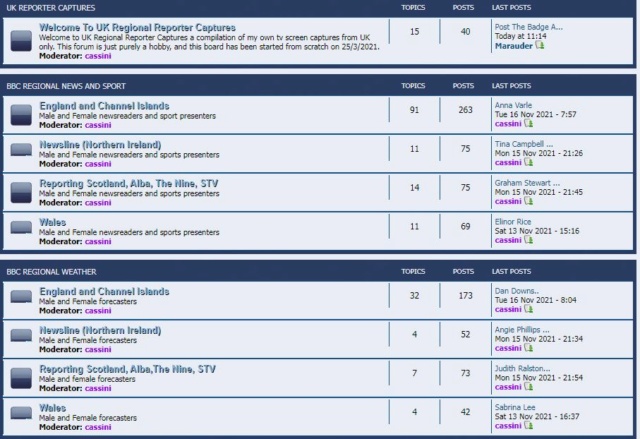640x439 pixels.
Task: Open last post 'Graham Stewart ...'
Action: 527,183
